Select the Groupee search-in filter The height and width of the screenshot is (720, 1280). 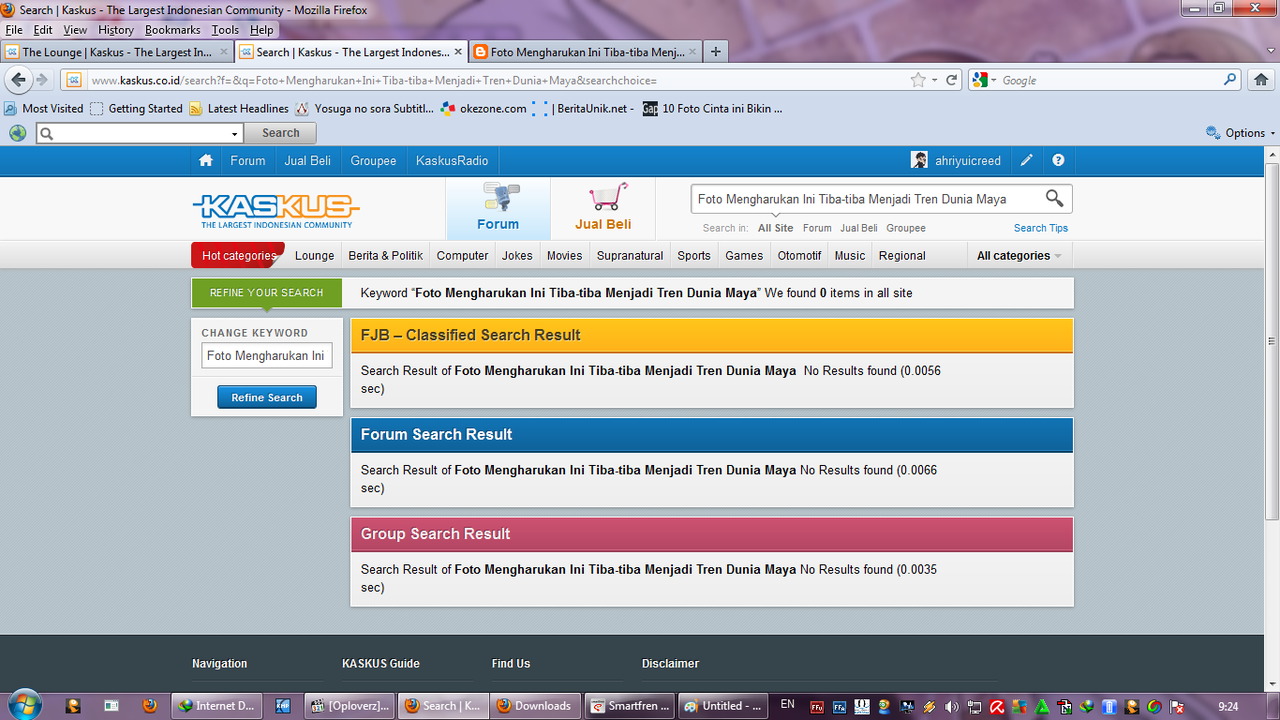pyautogui.click(x=906, y=228)
